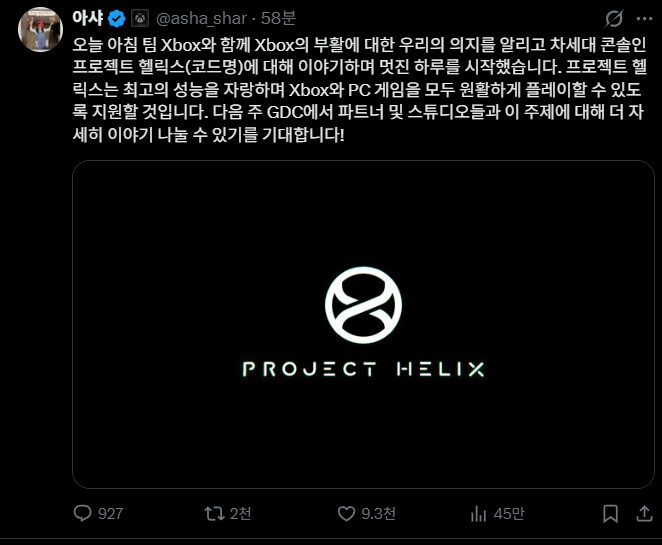Open the Grok explain-this-post icon
662x545 pixels.
point(613,19)
